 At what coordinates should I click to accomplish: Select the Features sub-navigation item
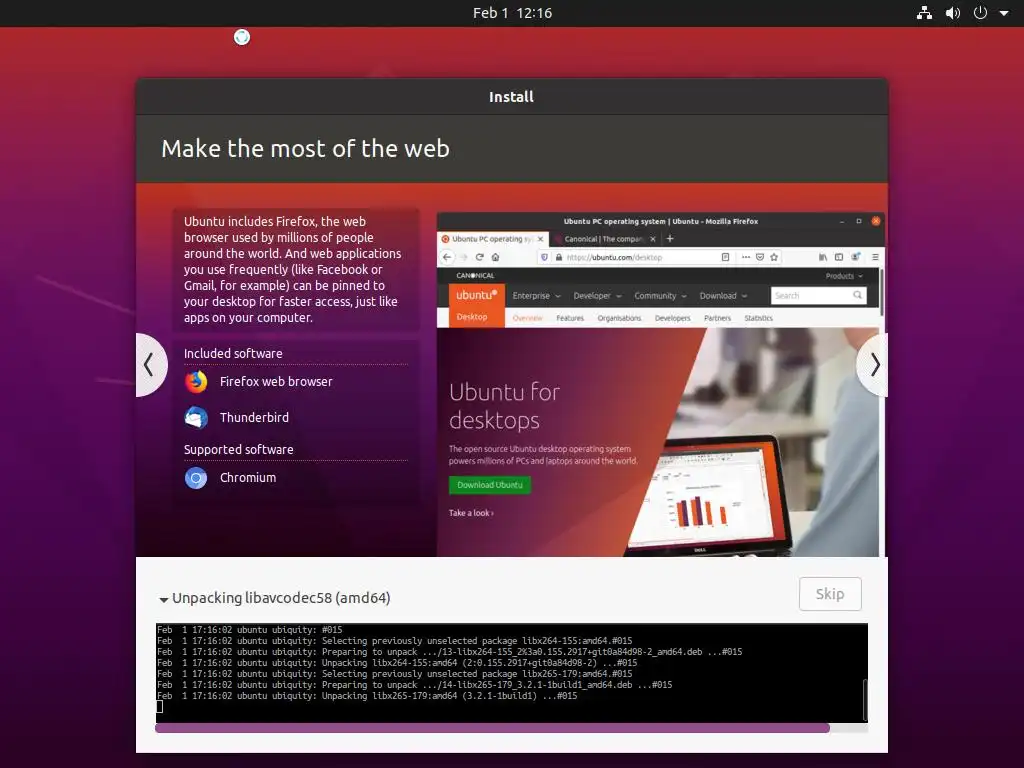click(x=570, y=318)
